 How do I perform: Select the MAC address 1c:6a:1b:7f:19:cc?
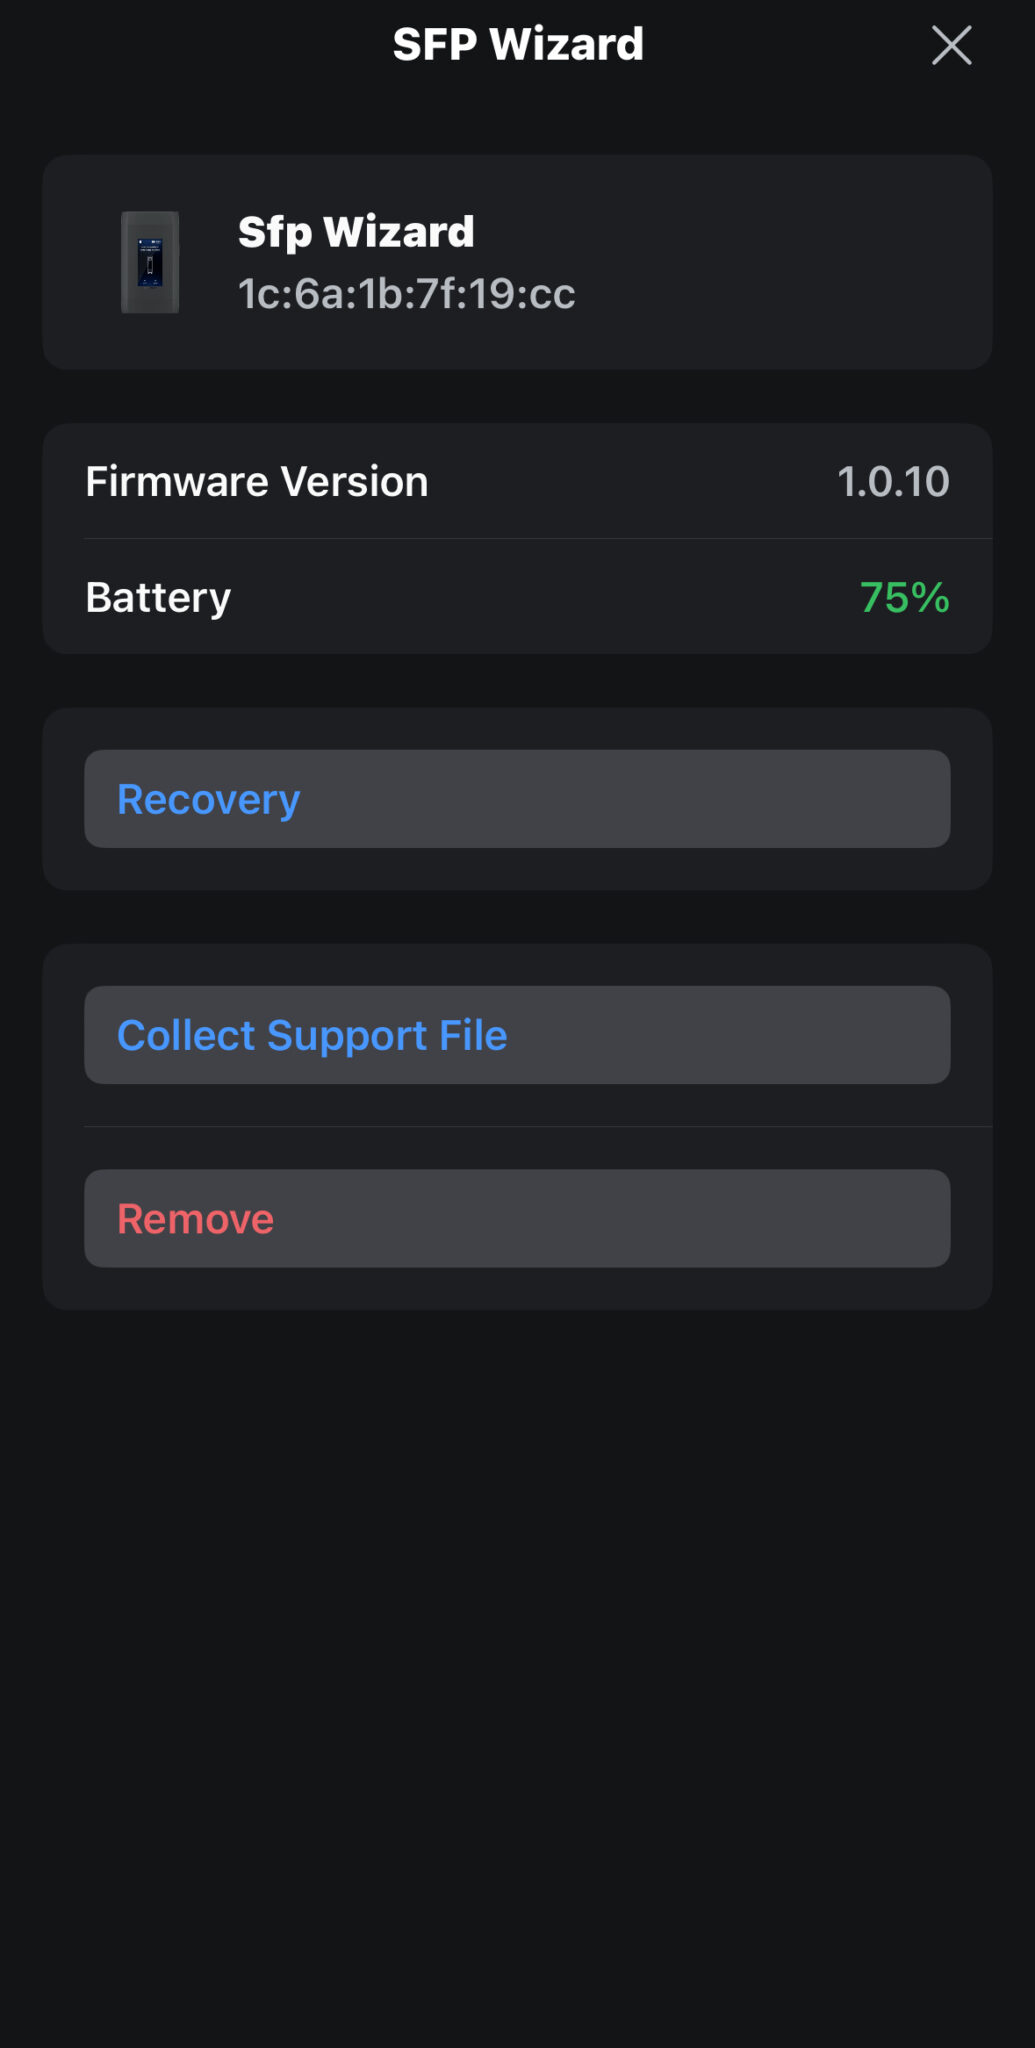pos(406,294)
